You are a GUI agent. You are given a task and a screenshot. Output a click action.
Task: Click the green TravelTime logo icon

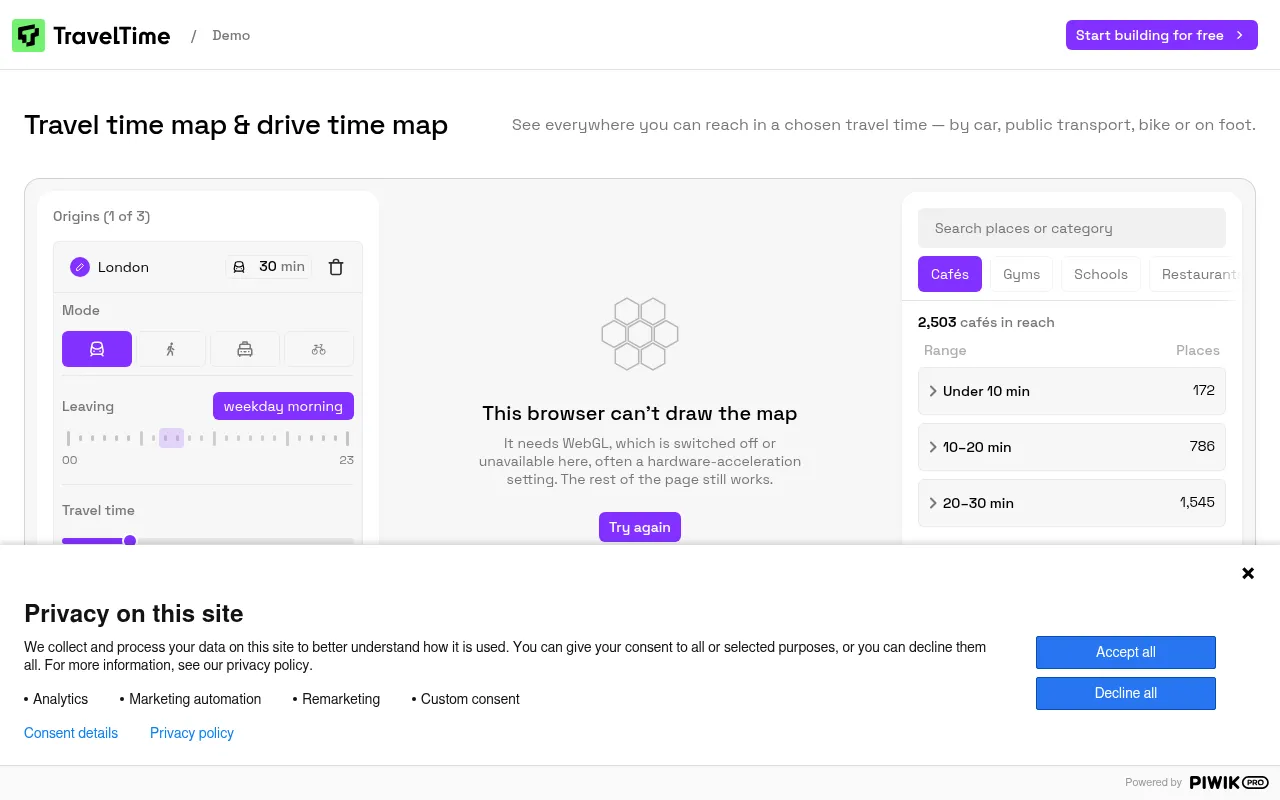coord(28,36)
